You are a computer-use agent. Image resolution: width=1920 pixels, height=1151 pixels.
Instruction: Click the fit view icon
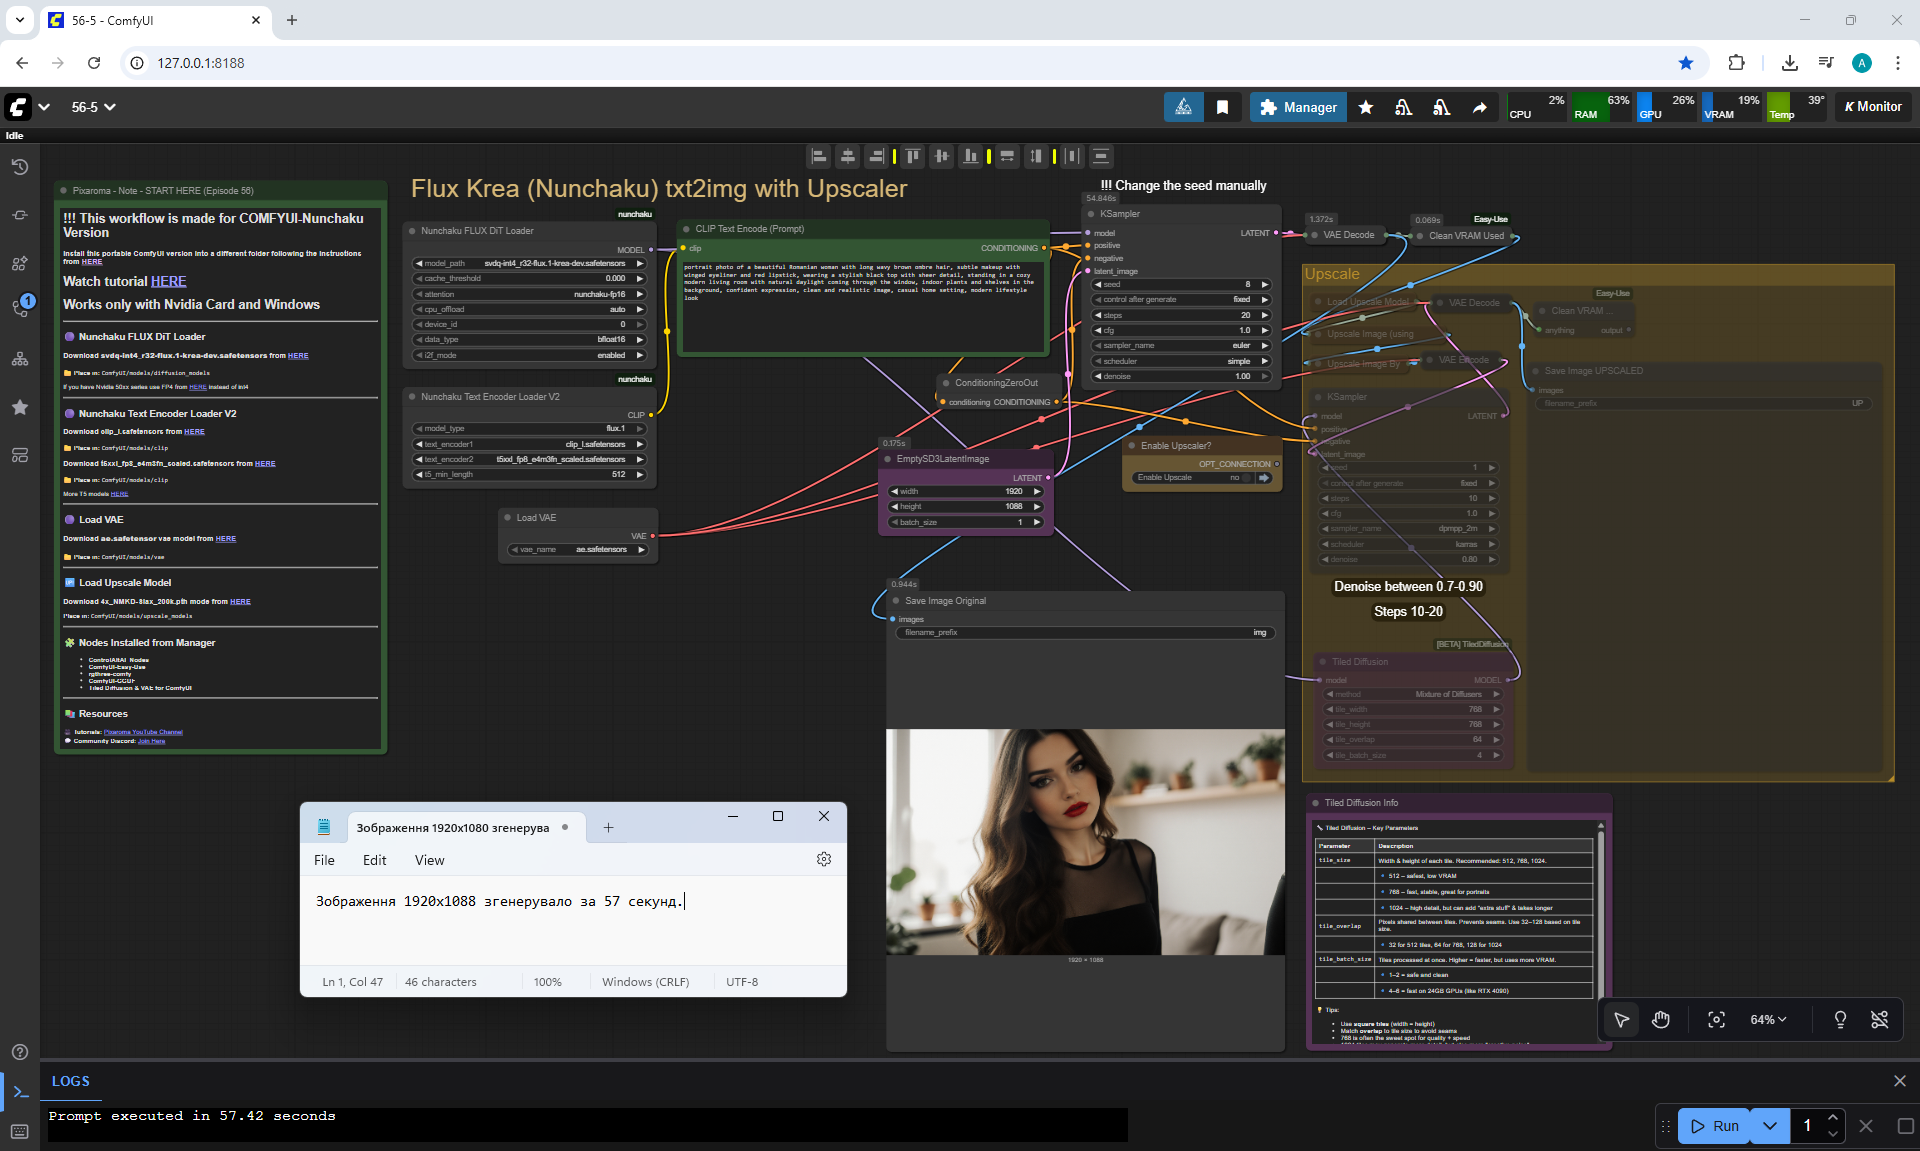click(x=1716, y=1019)
